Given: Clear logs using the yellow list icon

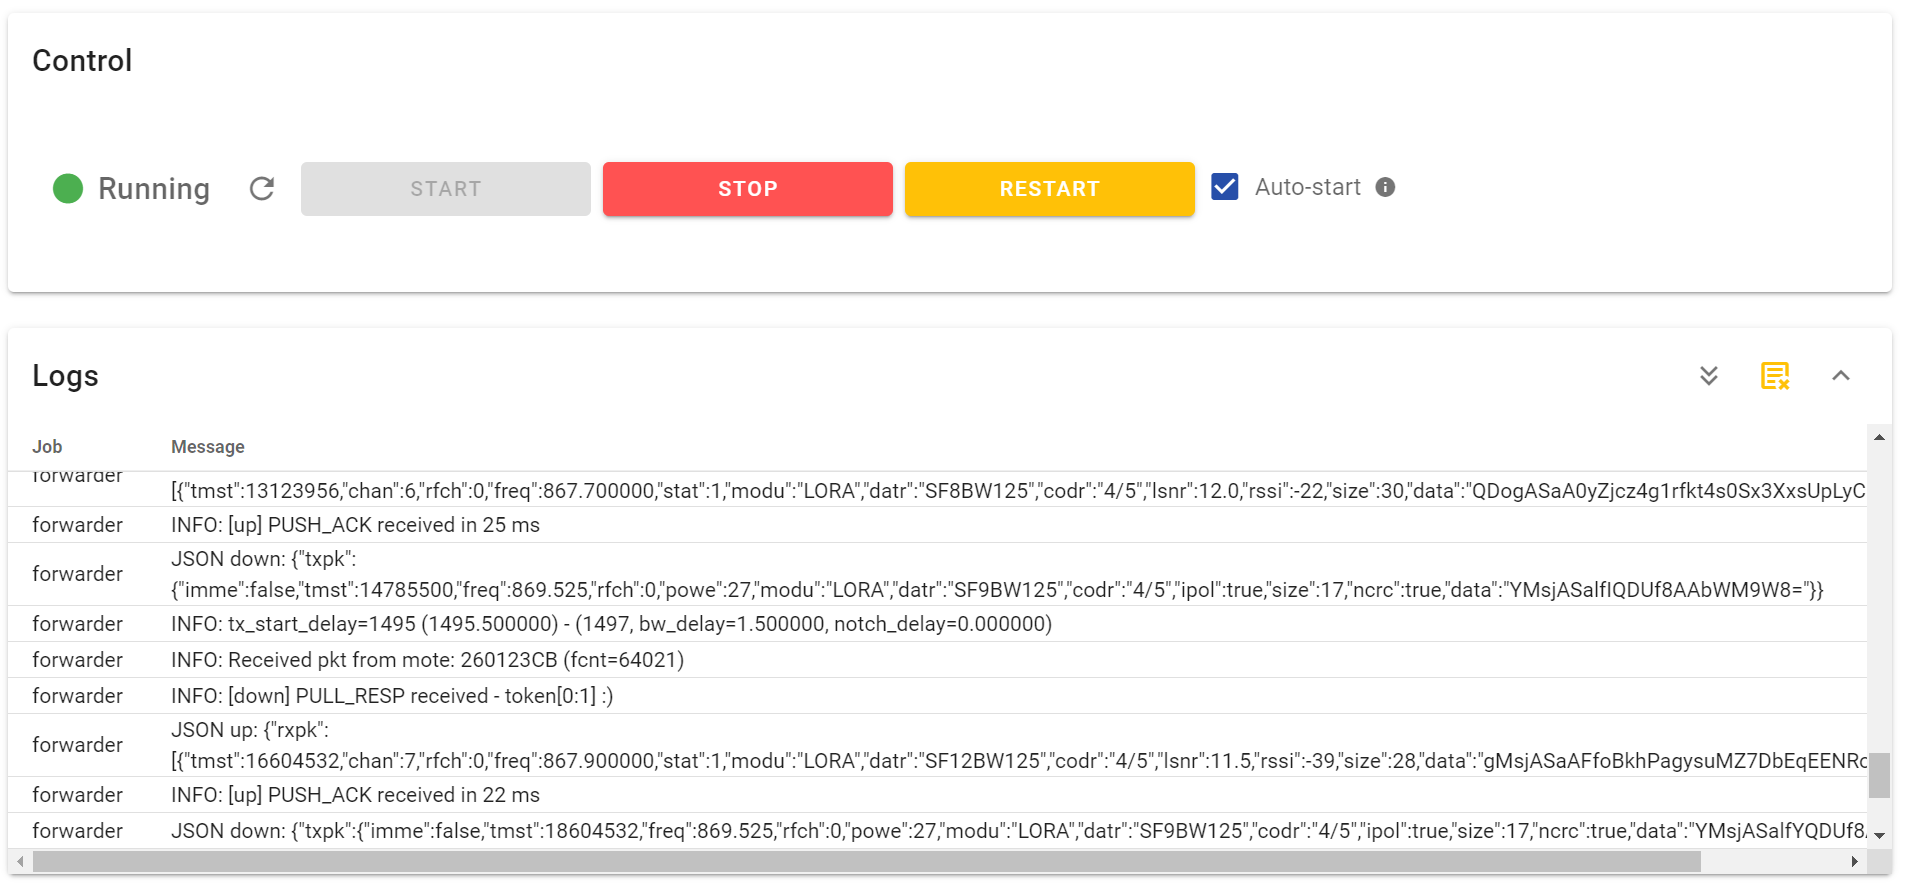Looking at the screenshot, I should click(x=1774, y=376).
